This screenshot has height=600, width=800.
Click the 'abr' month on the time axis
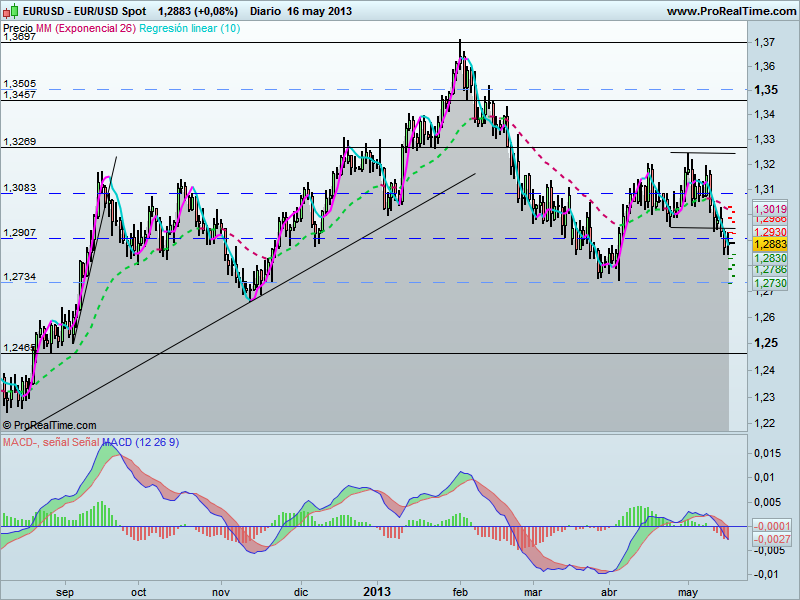point(609,592)
